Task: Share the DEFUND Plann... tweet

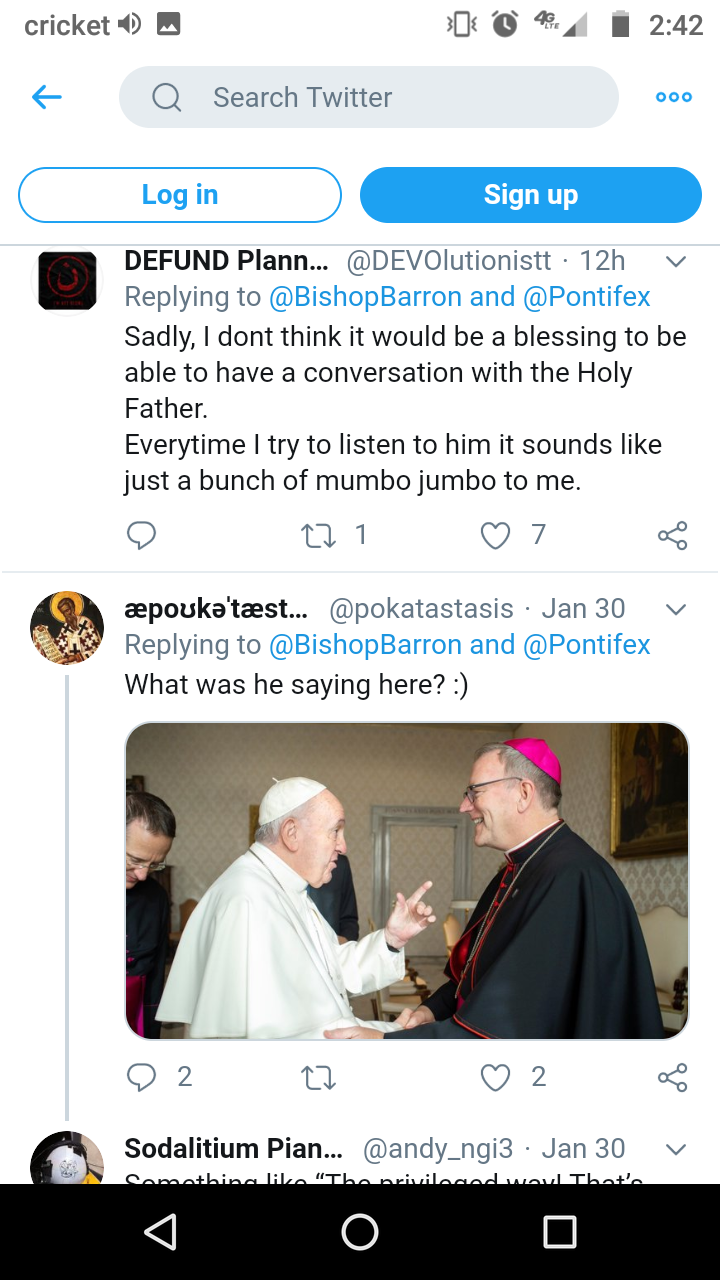Action: coord(673,536)
